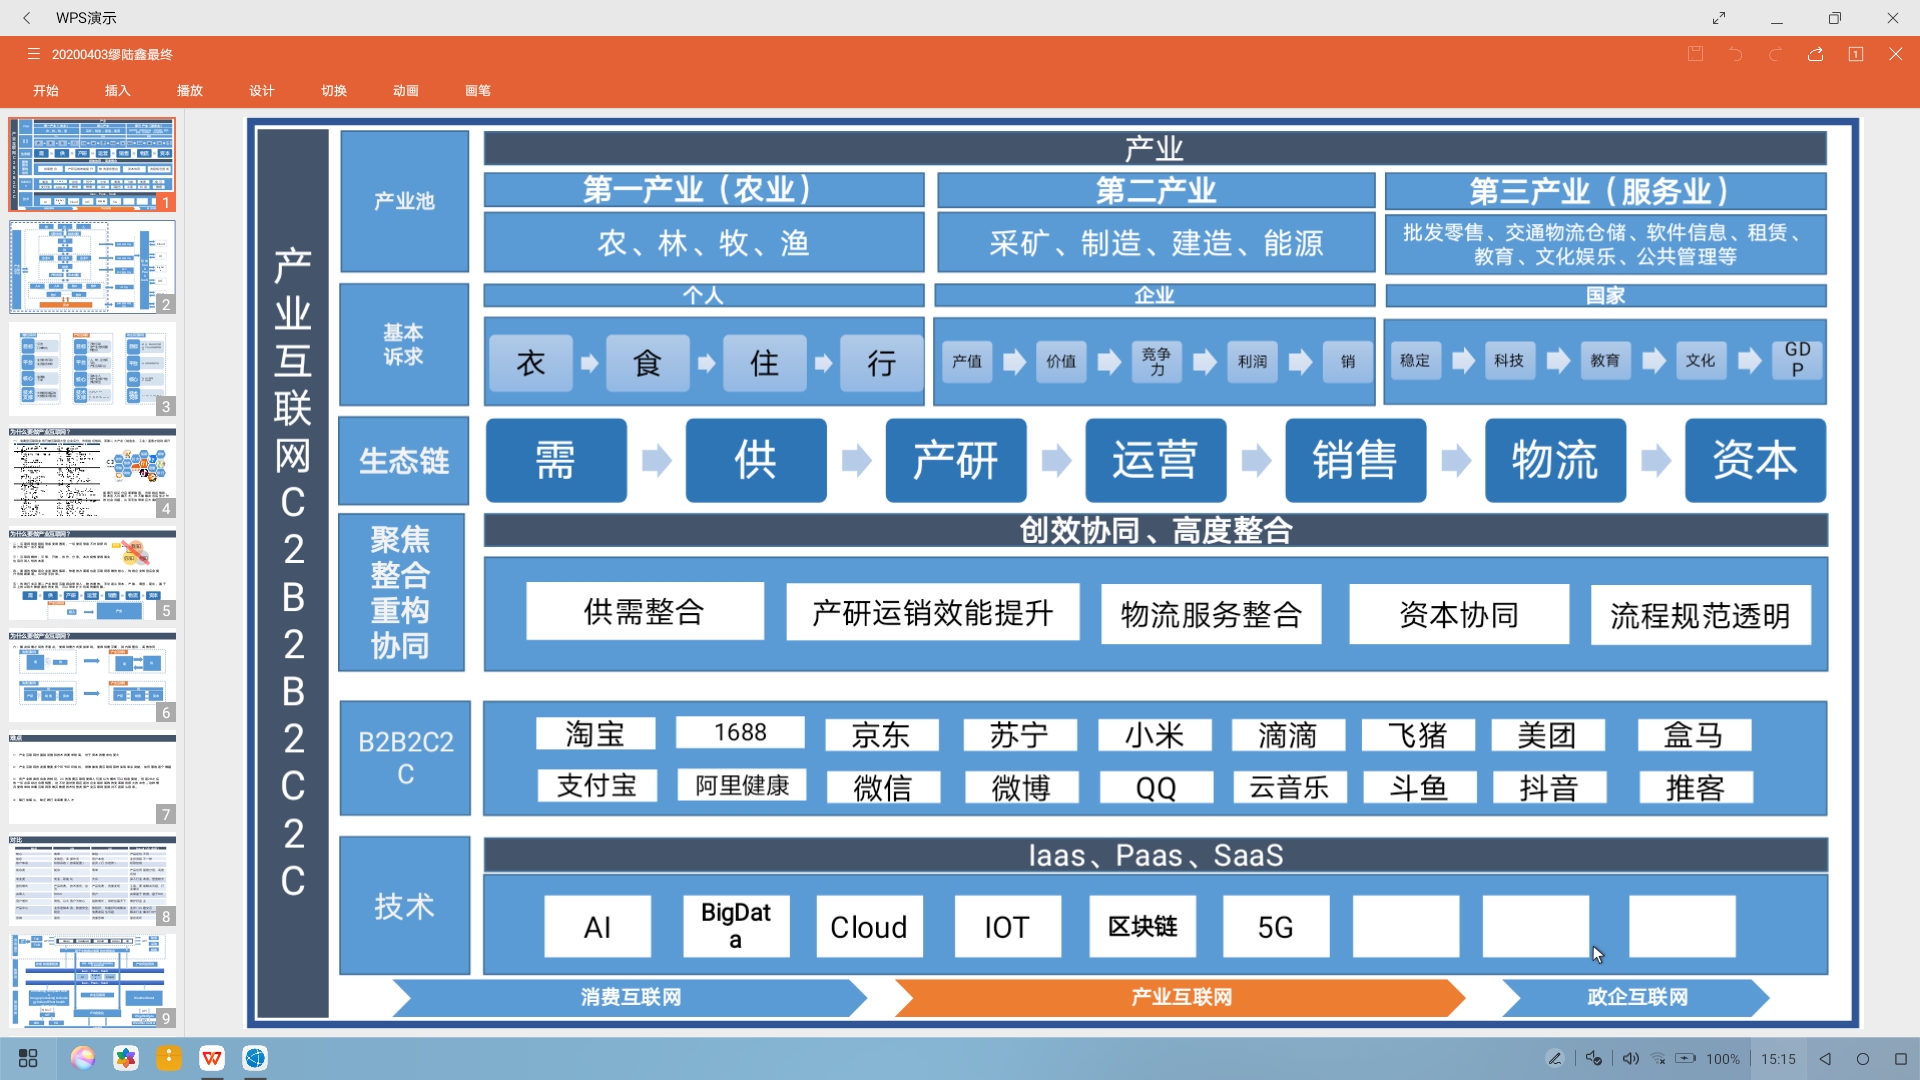
Task: Switch to the 动画 tab
Action: click(x=405, y=90)
